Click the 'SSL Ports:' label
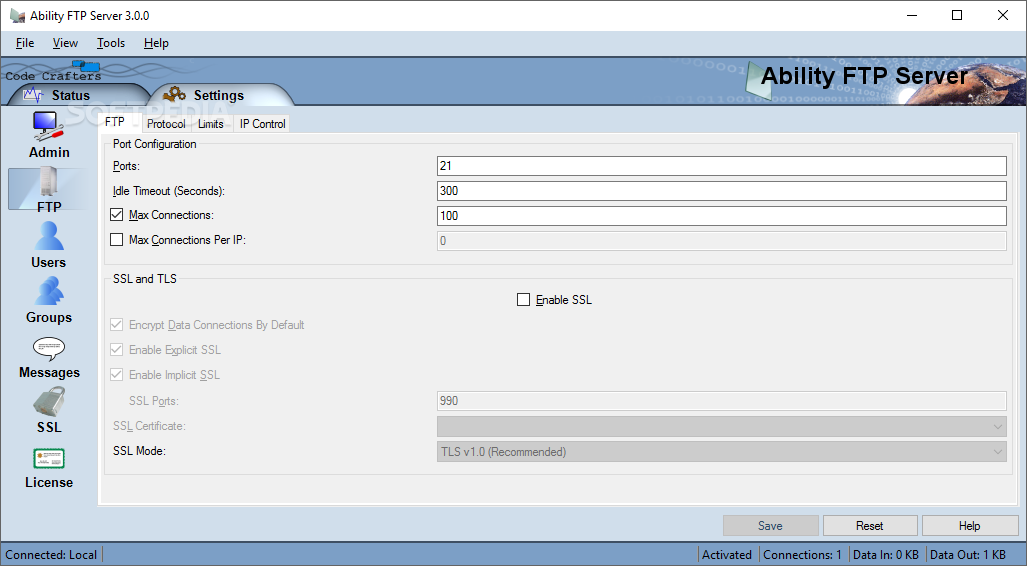 [154, 401]
